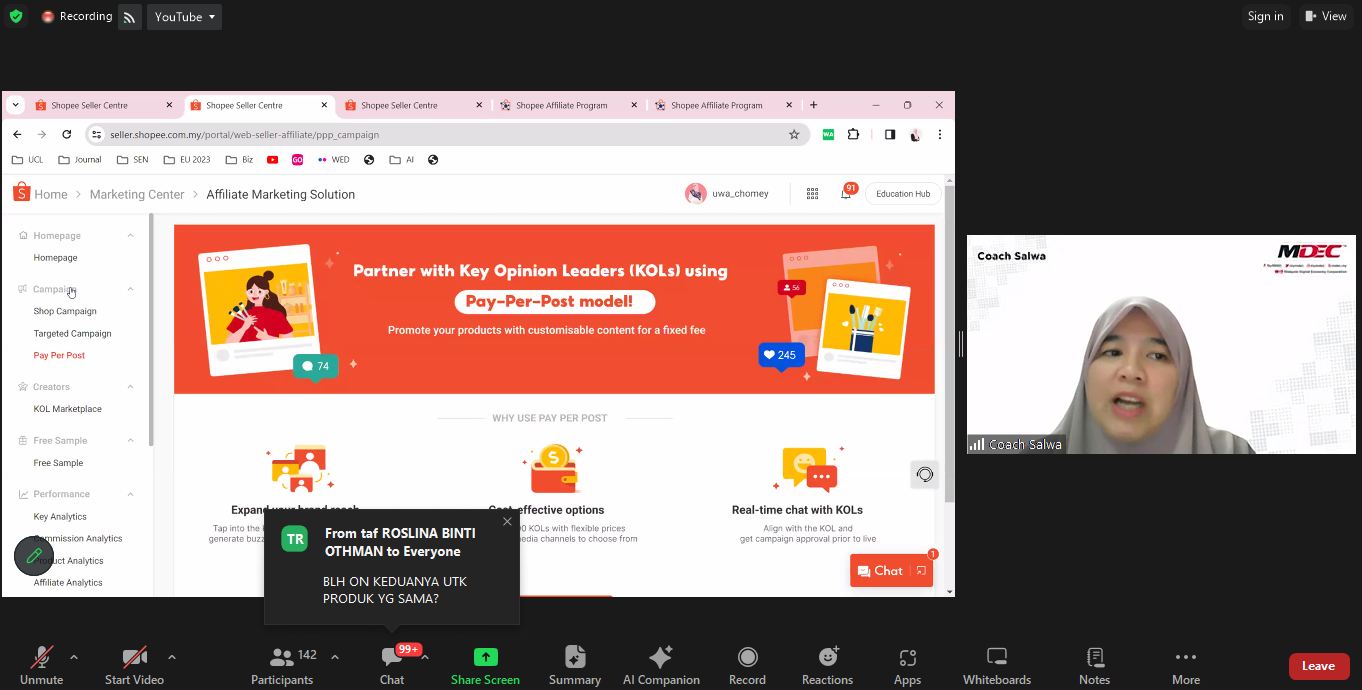The width and height of the screenshot is (1362, 690).
Task: Open Shopee notifications bell
Action: coord(846,194)
